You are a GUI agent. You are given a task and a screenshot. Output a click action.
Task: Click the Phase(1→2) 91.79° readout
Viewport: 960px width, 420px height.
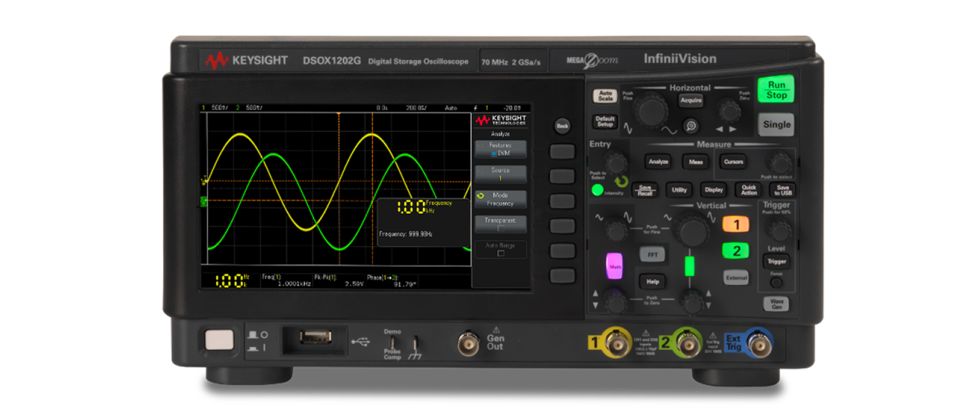coord(392,281)
